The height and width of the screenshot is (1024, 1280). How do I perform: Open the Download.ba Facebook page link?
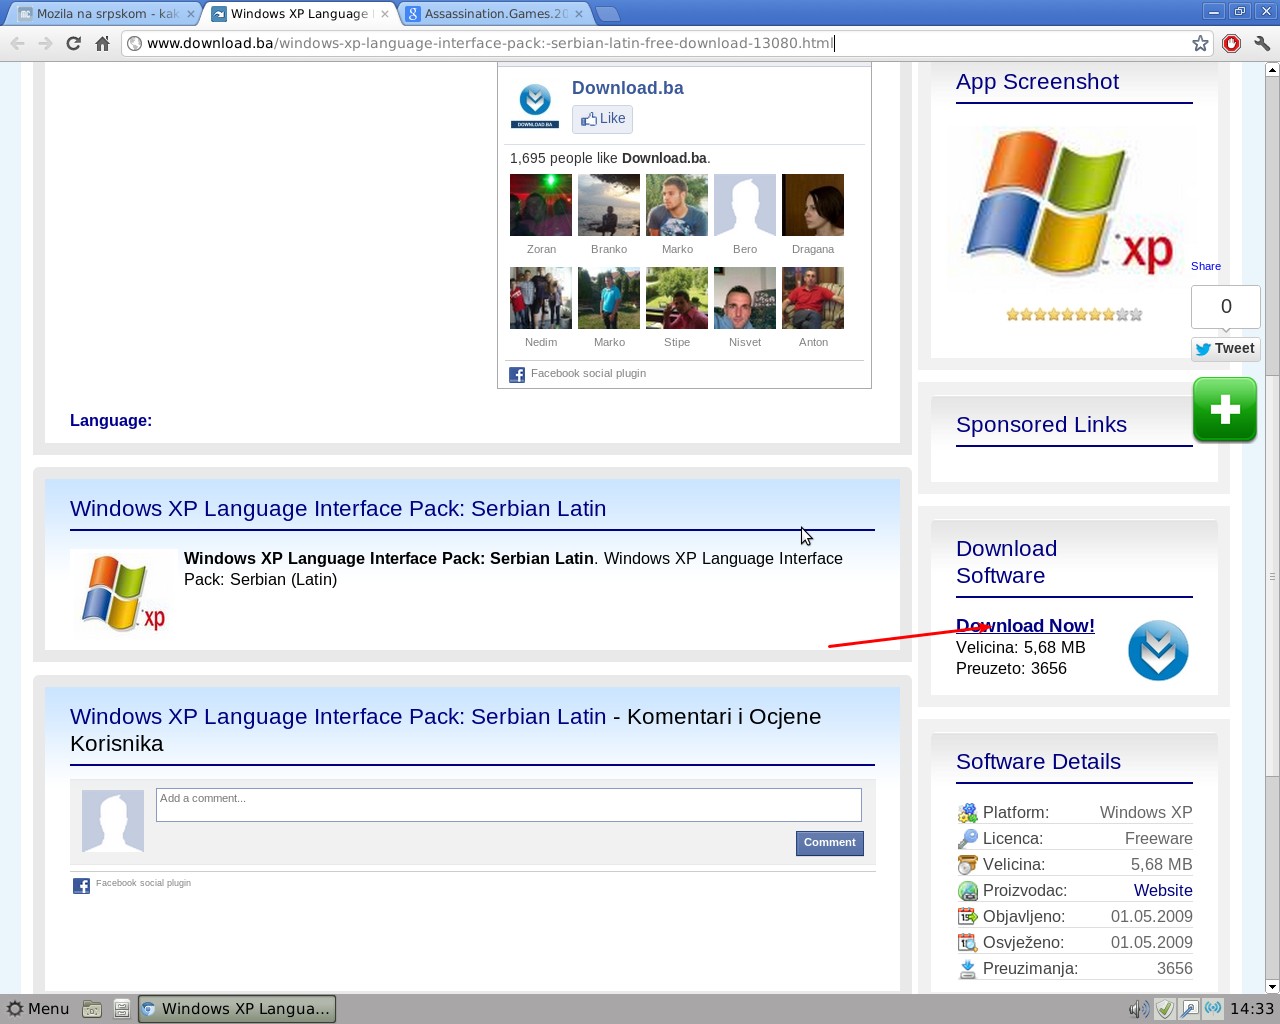(628, 88)
